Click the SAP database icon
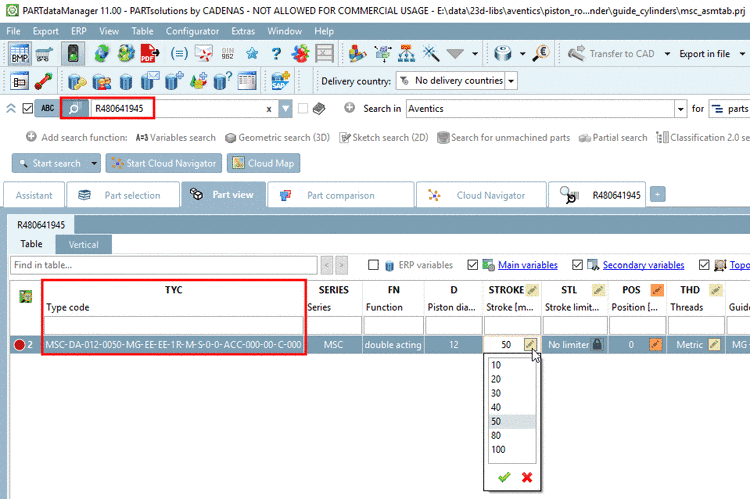The height and width of the screenshot is (499, 750). (280, 81)
